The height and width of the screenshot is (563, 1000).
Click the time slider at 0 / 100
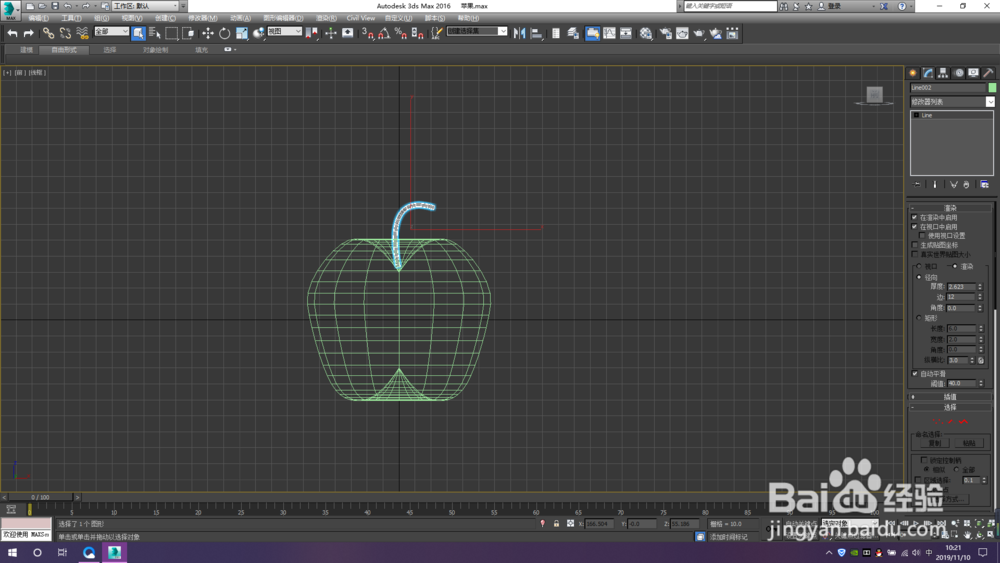pos(40,497)
